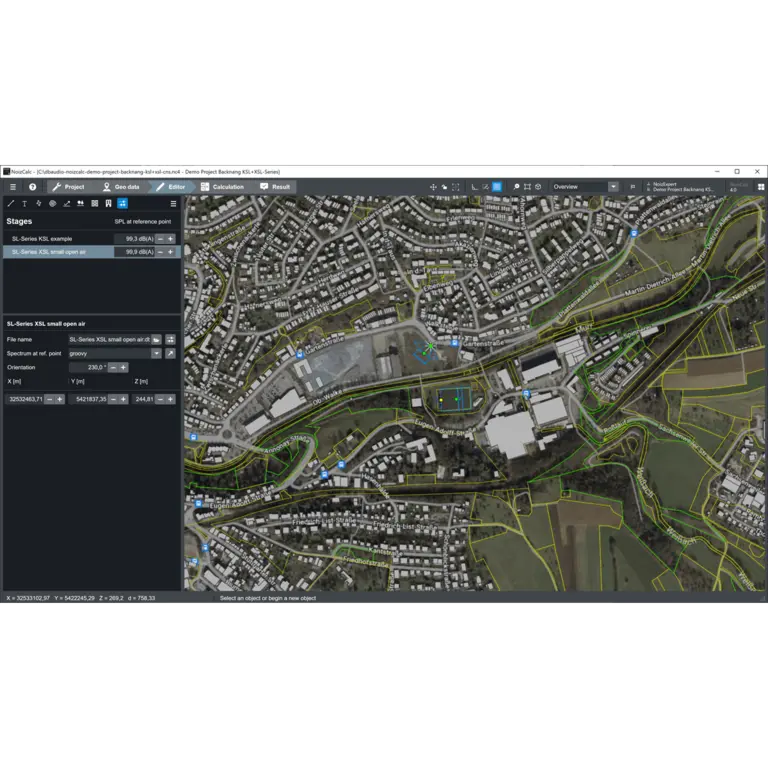Click the zoom to extents icon
The width and height of the screenshot is (768, 768).
pos(456,187)
